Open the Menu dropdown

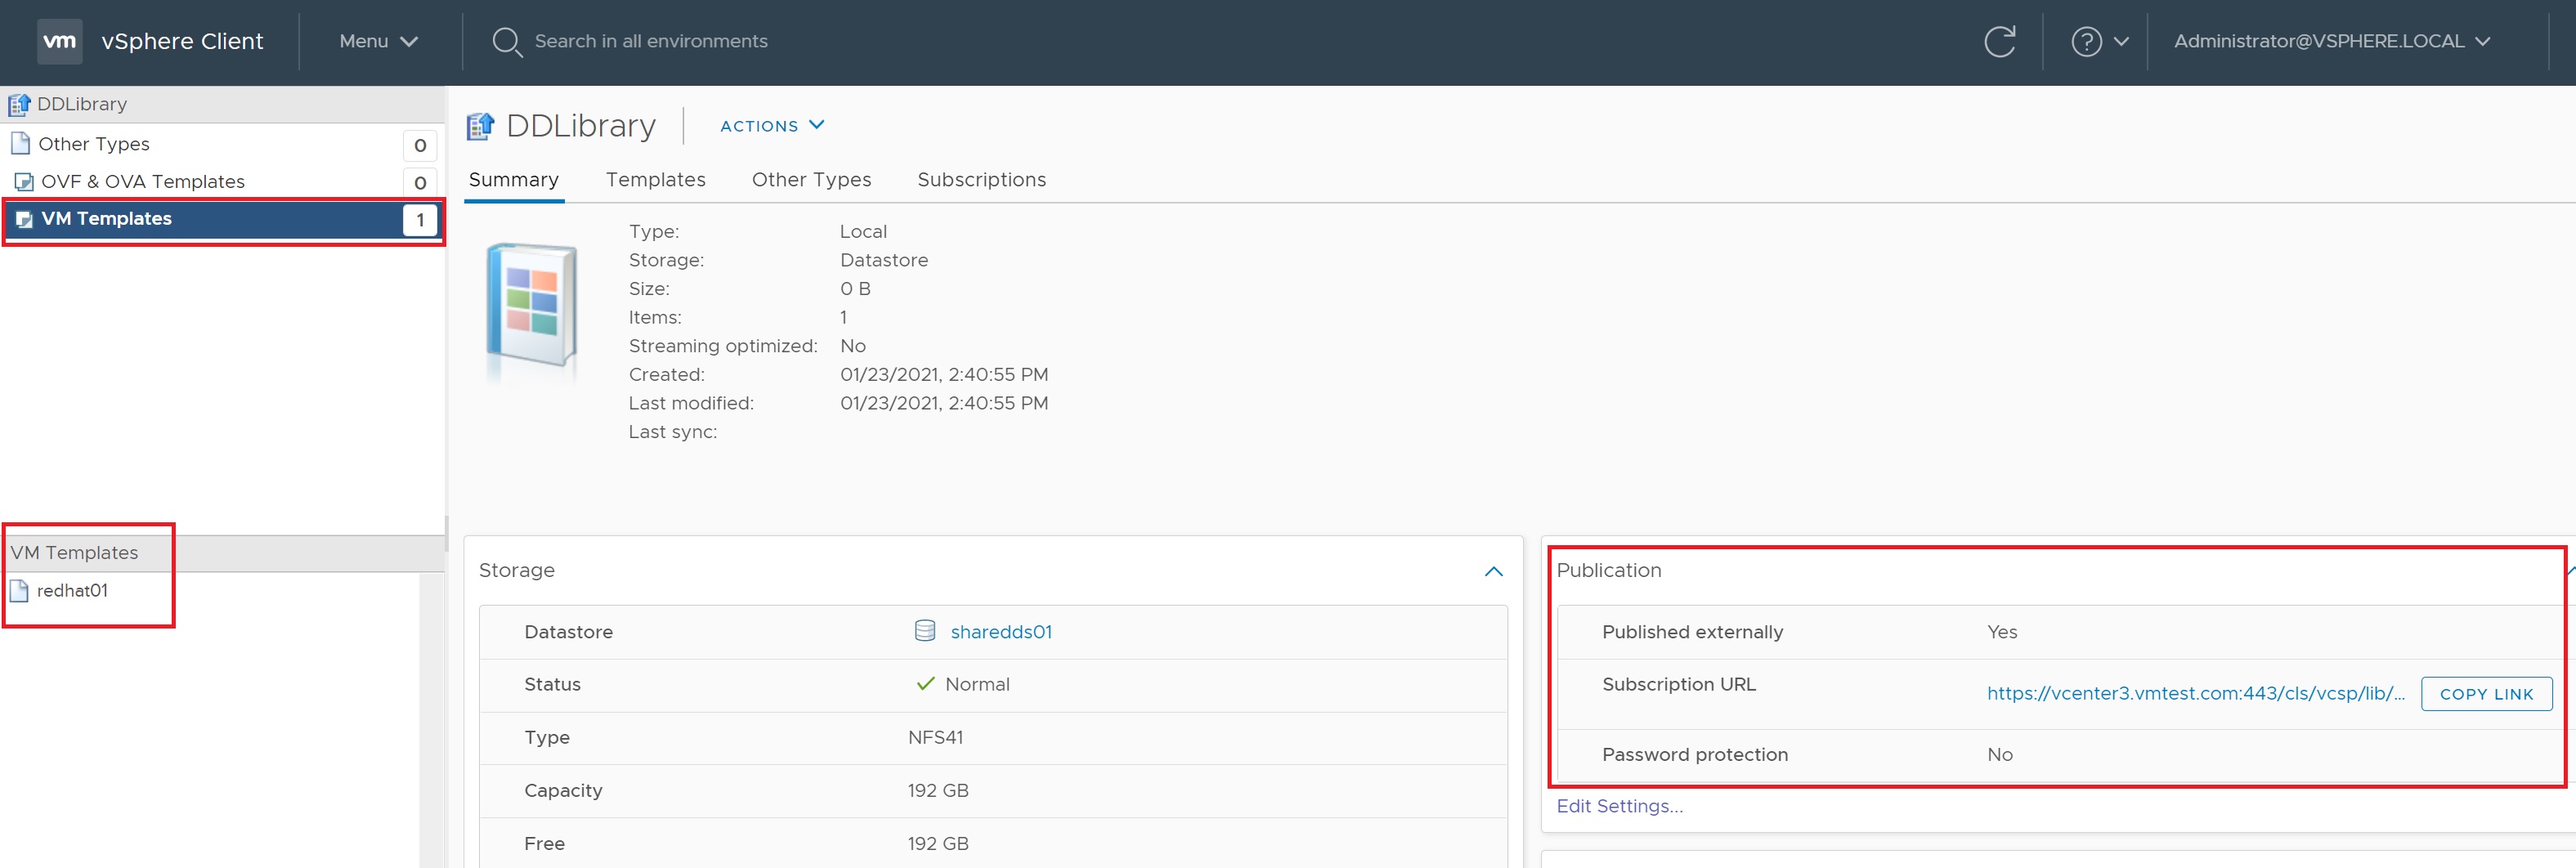[378, 41]
